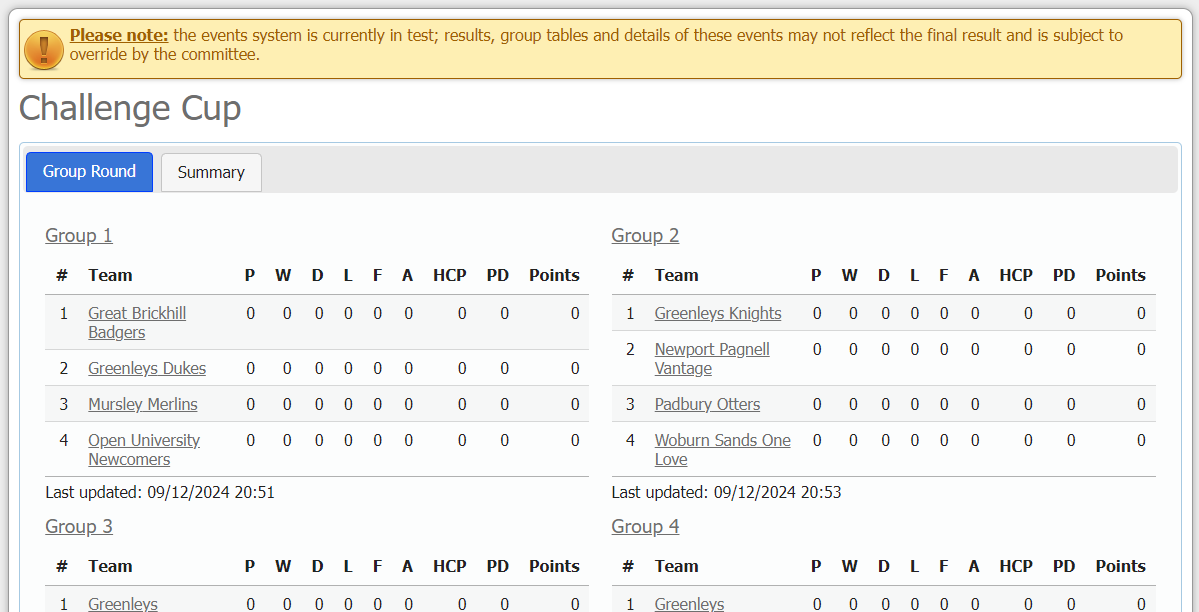This screenshot has height=612, width=1199.
Task: Click the Points column header in Group 1
Action: [x=554, y=275]
